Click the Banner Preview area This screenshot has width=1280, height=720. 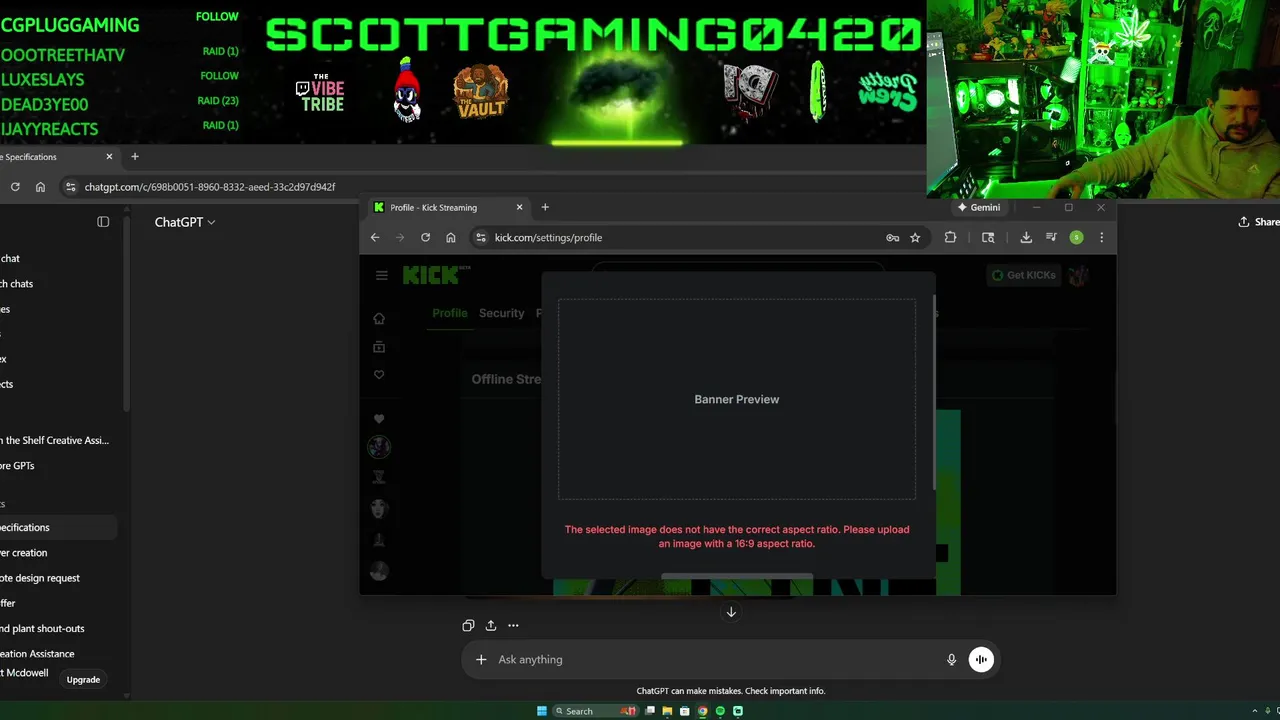(737, 399)
